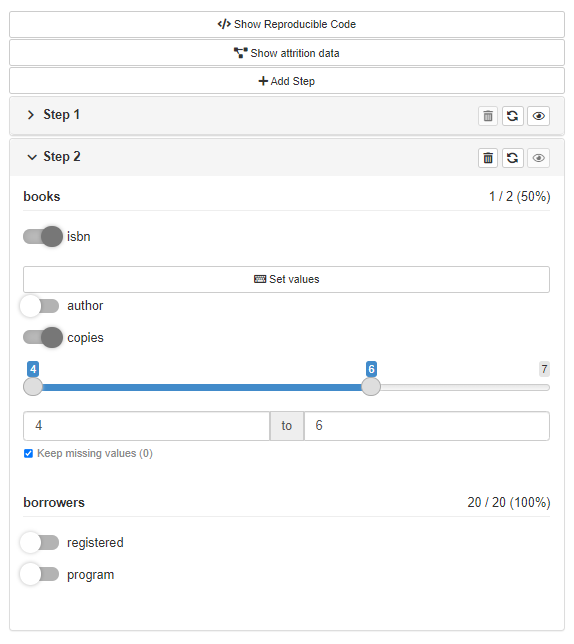Turn on the registered filter switch
Image resolution: width=574 pixels, height=644 pixels.
pyautogui.click(x=40, y=543)
